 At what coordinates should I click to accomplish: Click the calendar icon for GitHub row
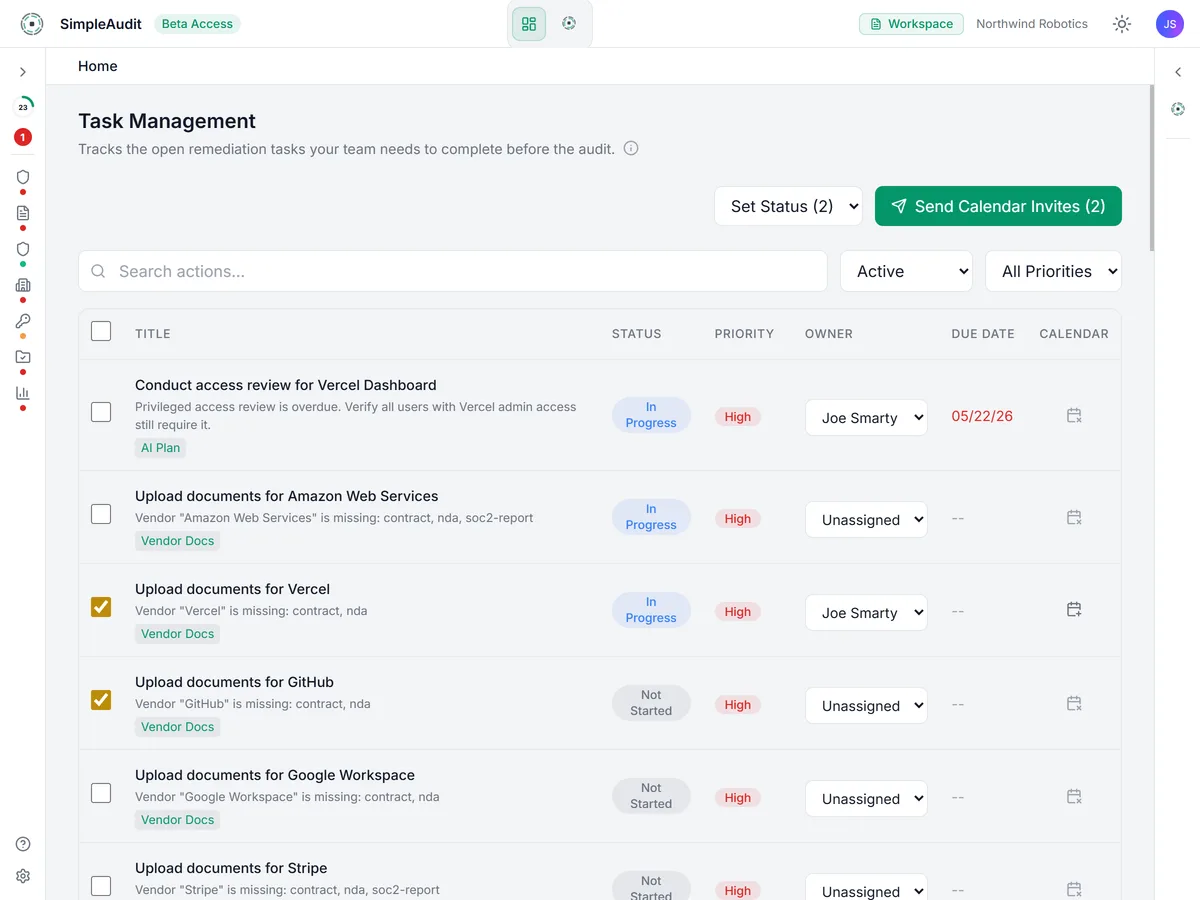click(1074, 703)
